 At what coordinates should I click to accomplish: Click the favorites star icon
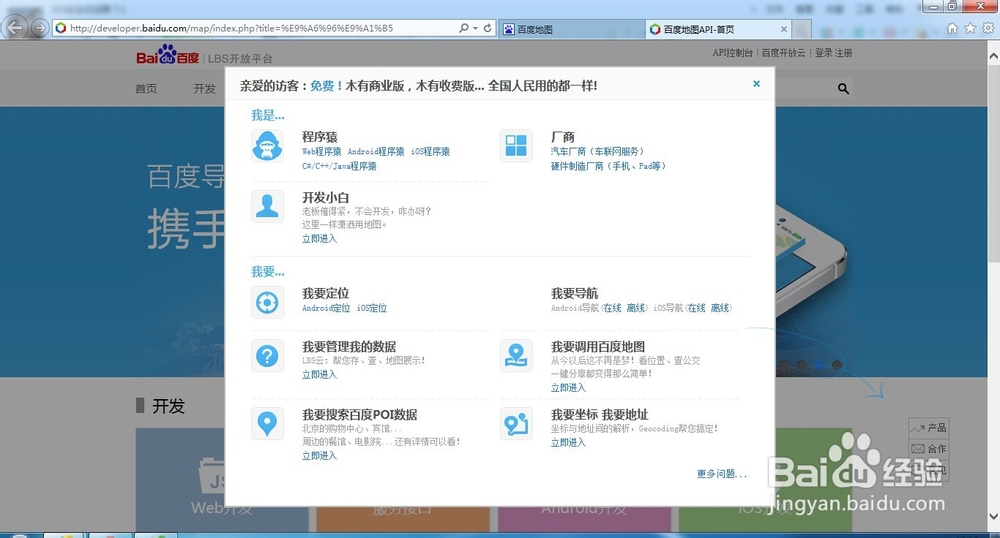pos(970,28)
